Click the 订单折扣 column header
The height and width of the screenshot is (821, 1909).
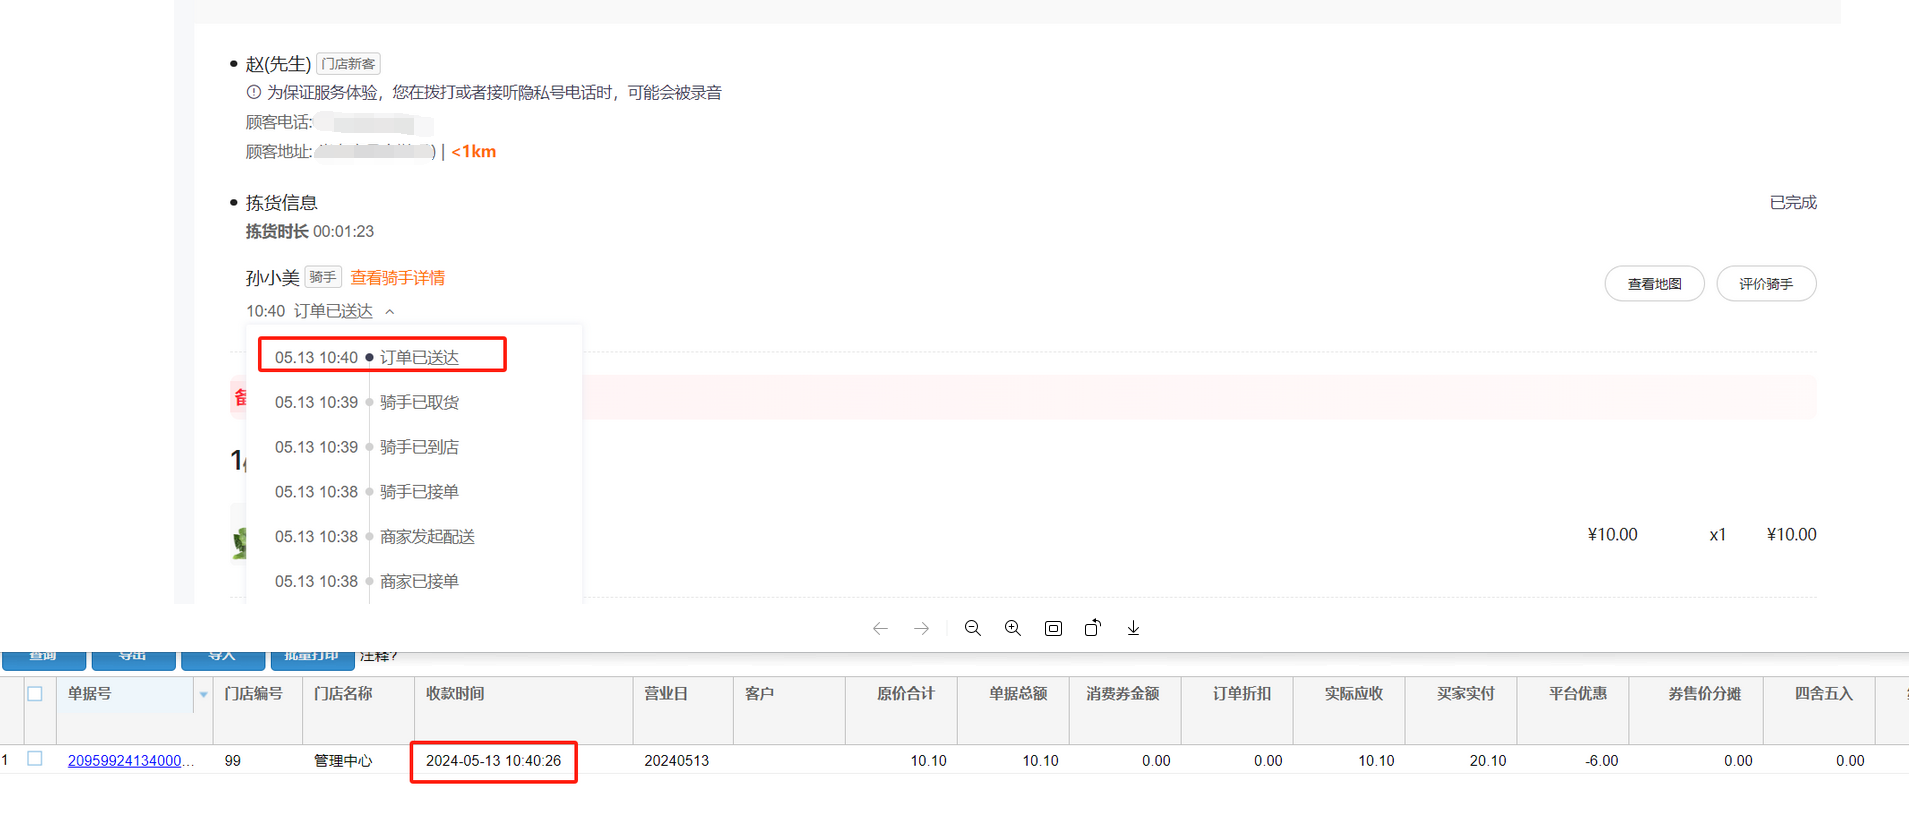(1242, 694)
